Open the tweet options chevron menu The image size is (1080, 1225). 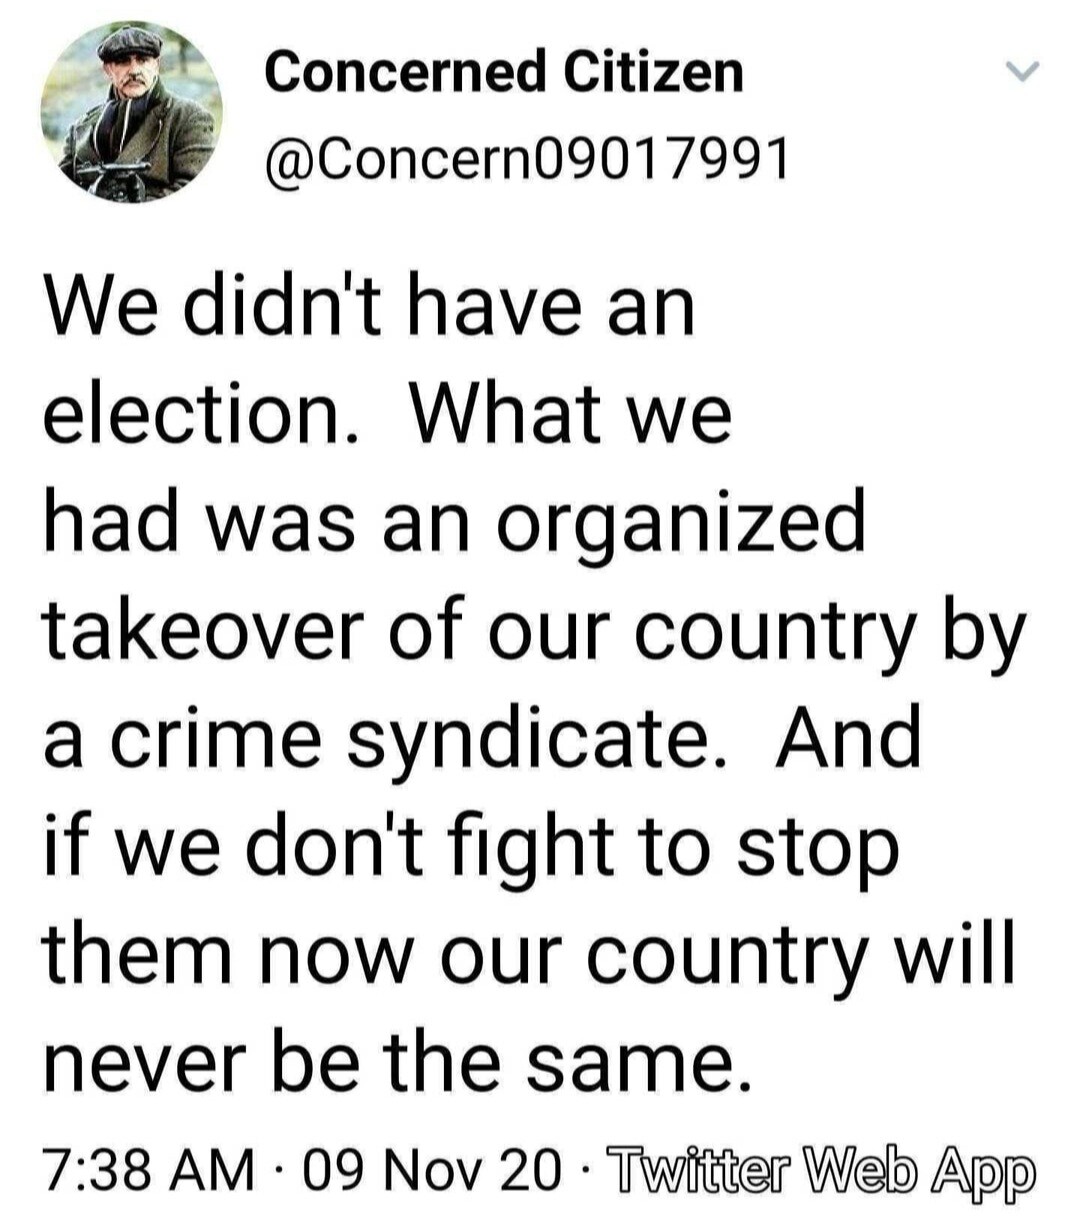1021,72
